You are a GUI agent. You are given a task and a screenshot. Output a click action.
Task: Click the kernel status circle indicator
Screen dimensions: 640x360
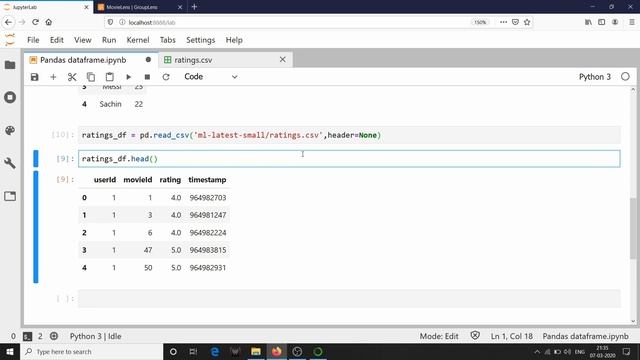pos(625,77)
